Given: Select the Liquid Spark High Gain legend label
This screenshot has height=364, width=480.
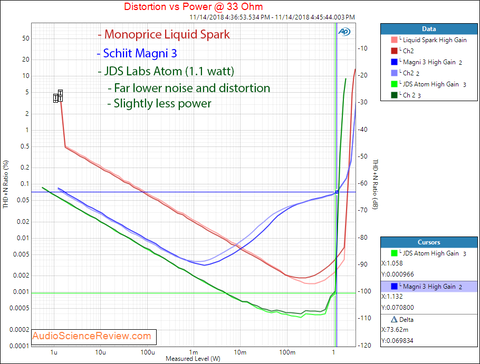Looking at the screenshot, I should [435, 40].
